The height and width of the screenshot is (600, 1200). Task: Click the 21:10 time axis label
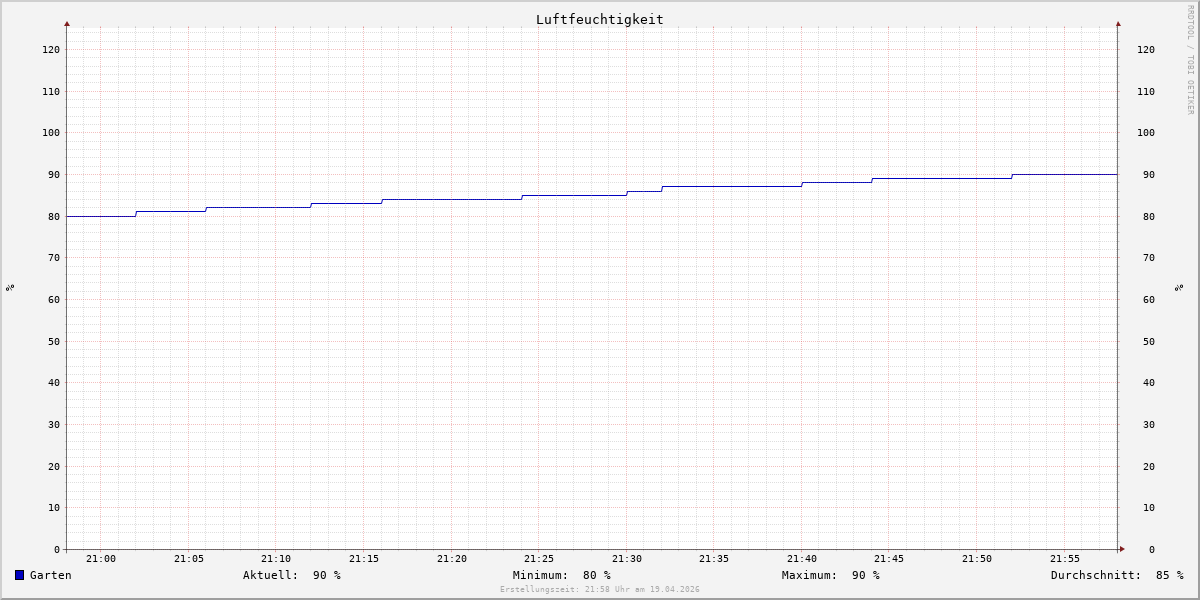tap(276, 559)
